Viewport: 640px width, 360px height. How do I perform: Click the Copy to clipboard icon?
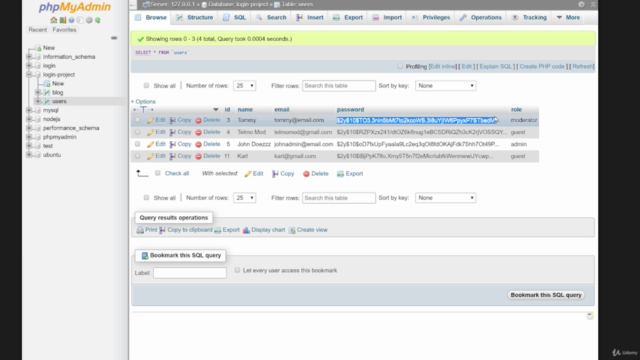pos(162,230)
